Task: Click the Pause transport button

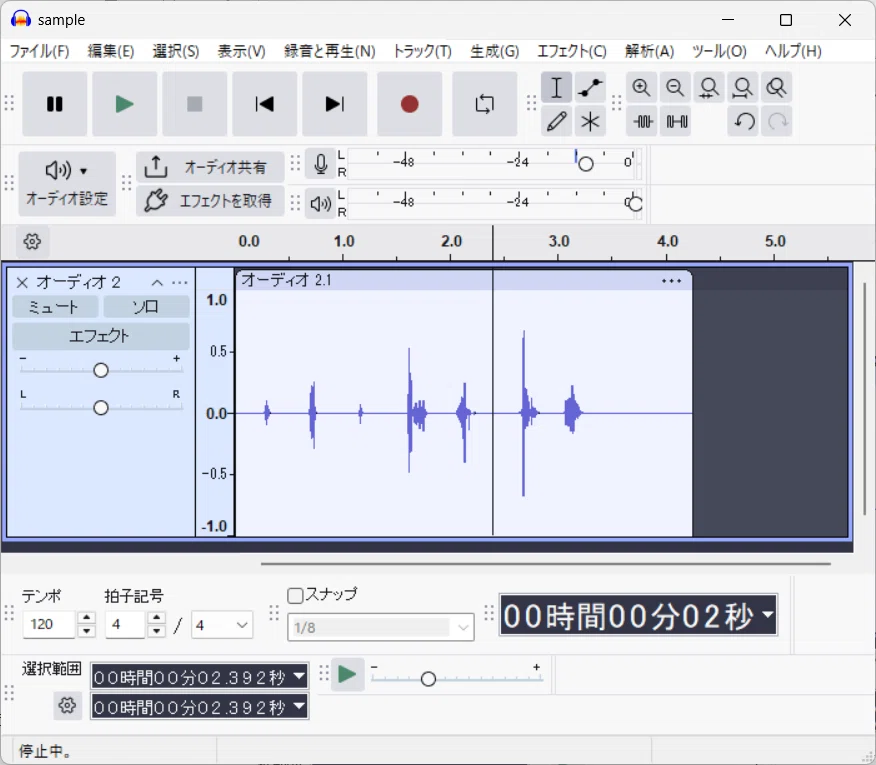Action: point(55,104)
